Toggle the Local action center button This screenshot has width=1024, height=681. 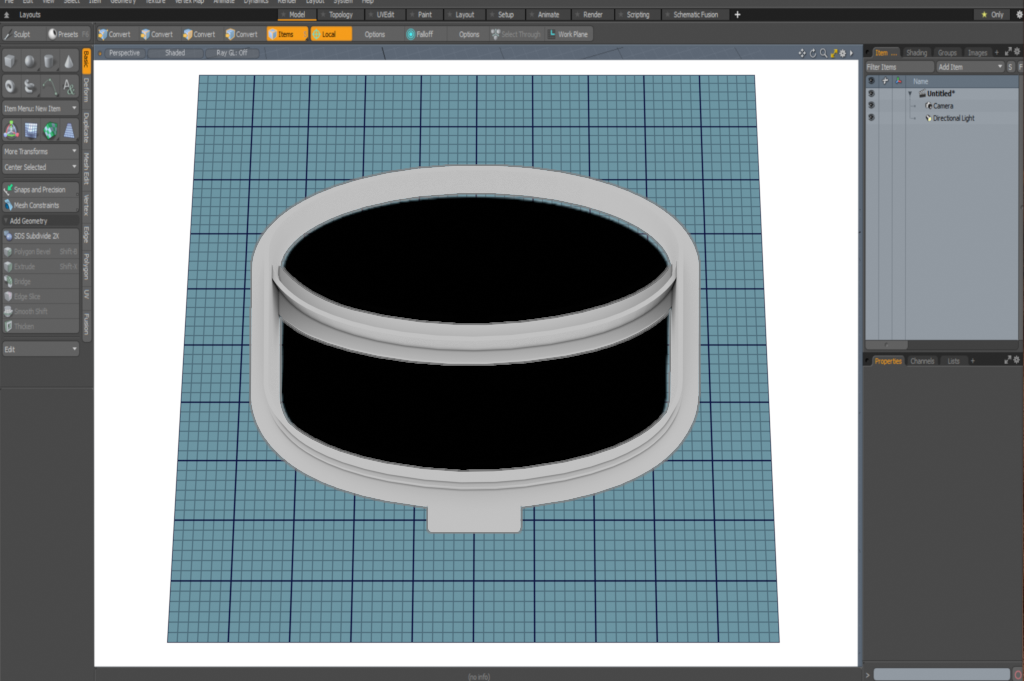point(330,34)
